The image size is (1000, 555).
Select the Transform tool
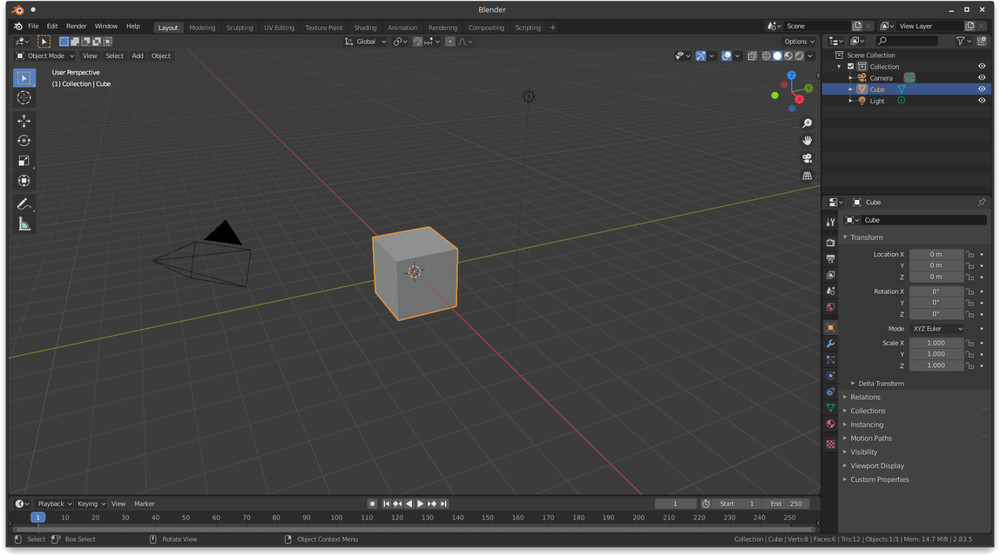tap(24, 181)
